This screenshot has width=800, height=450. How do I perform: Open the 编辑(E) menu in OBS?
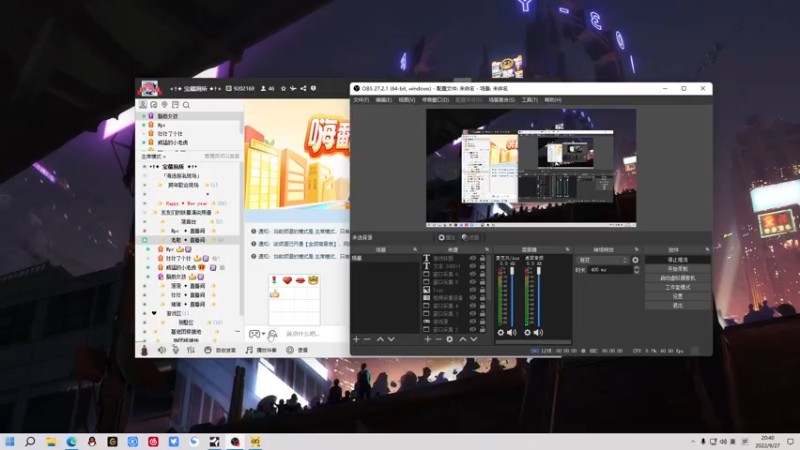[x=384, y=100]
